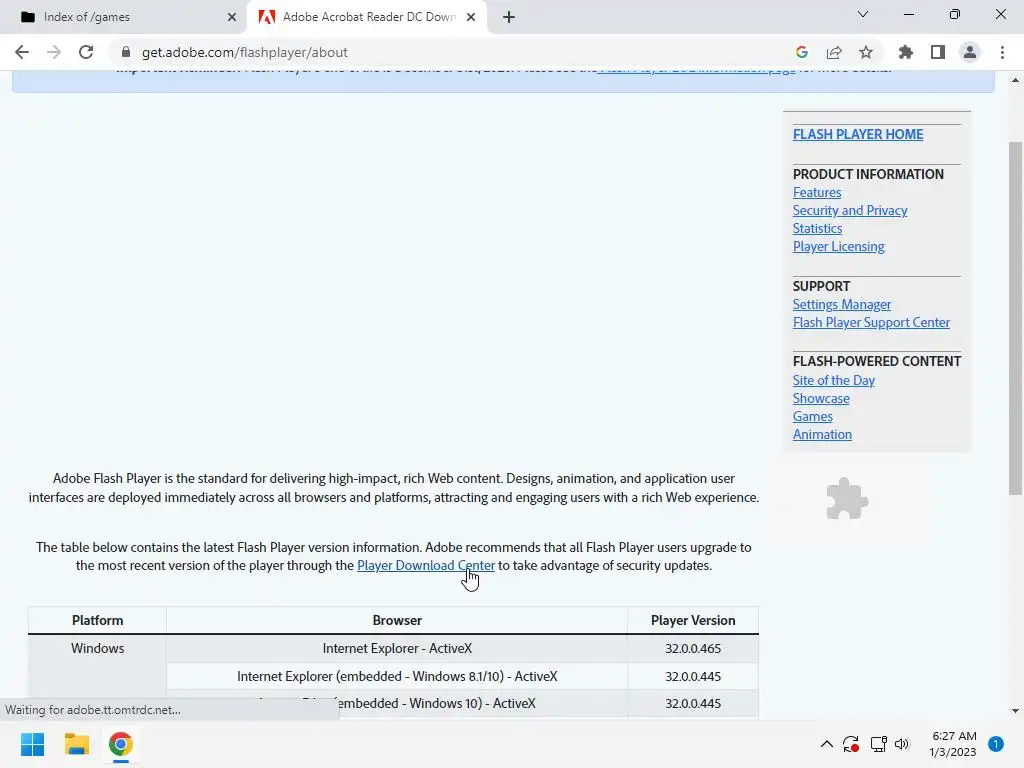Open Security and Privacy link

[850, 210]
